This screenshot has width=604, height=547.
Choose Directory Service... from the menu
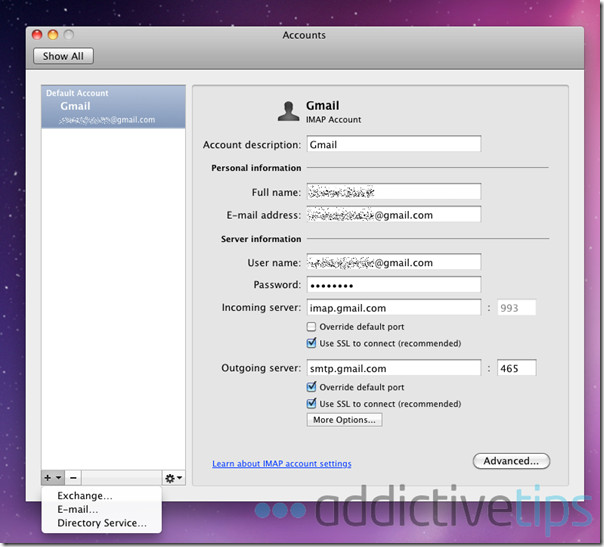[102, 523]
